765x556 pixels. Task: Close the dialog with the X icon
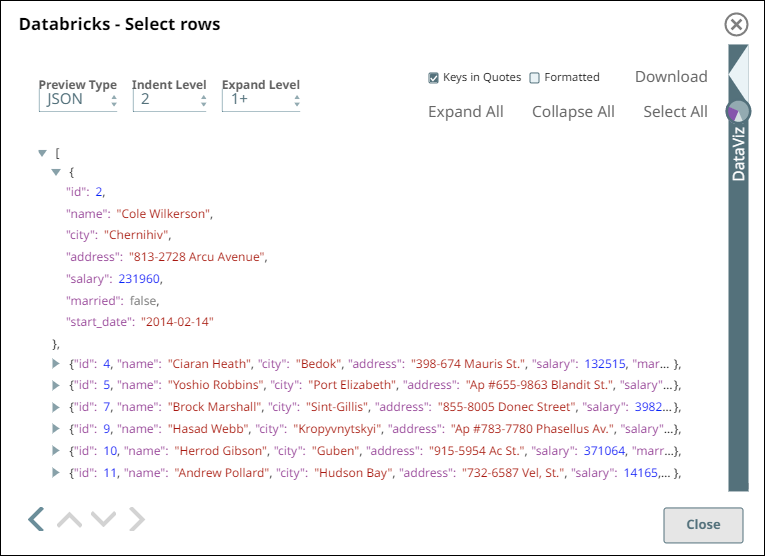coord(736,25)
